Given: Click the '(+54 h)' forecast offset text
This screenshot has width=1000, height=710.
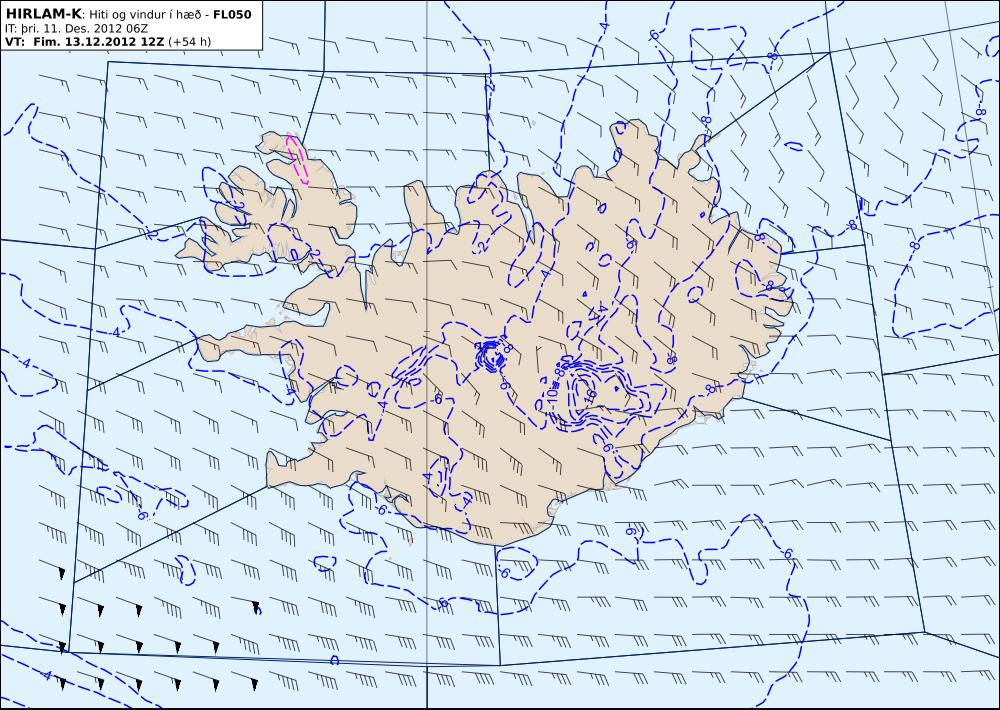Looking at the screenshot, I should (x=189, y=42).
